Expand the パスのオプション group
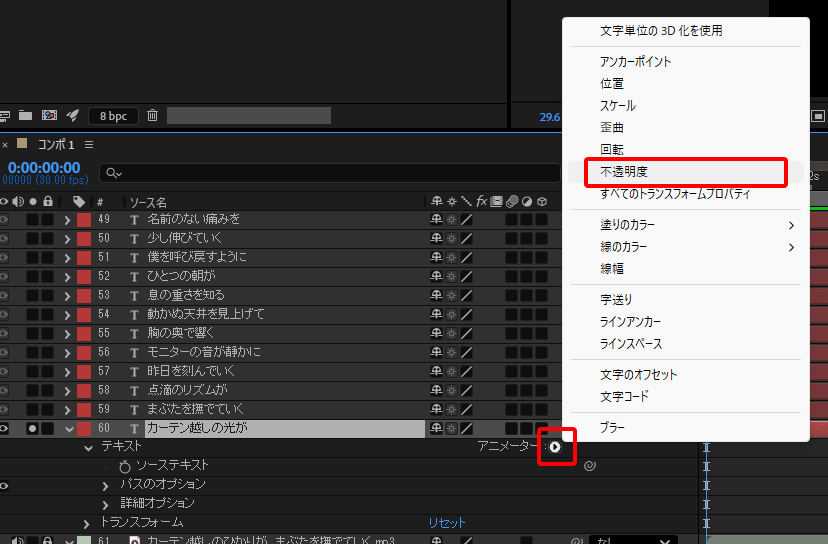This screenshot has height=544, width=828. coord(106,485)
